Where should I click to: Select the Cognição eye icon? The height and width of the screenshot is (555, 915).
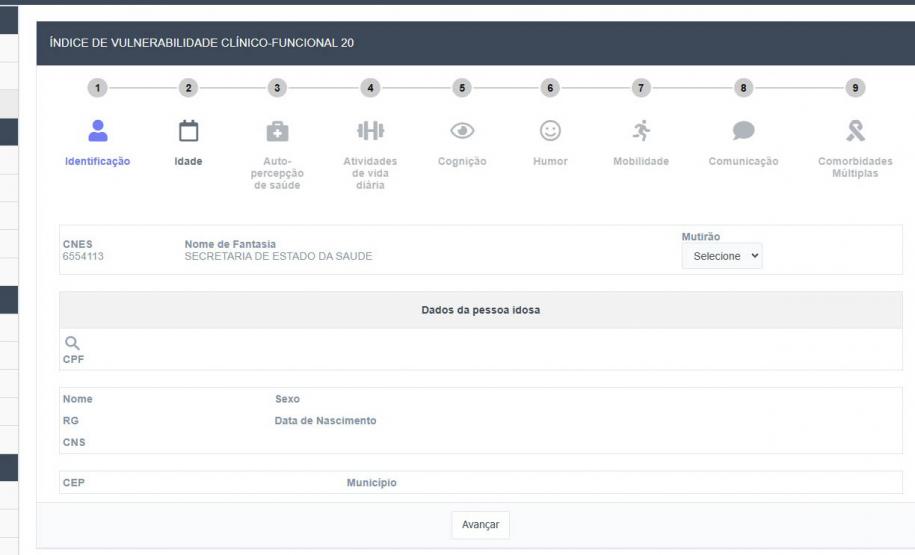click(461, 130)
